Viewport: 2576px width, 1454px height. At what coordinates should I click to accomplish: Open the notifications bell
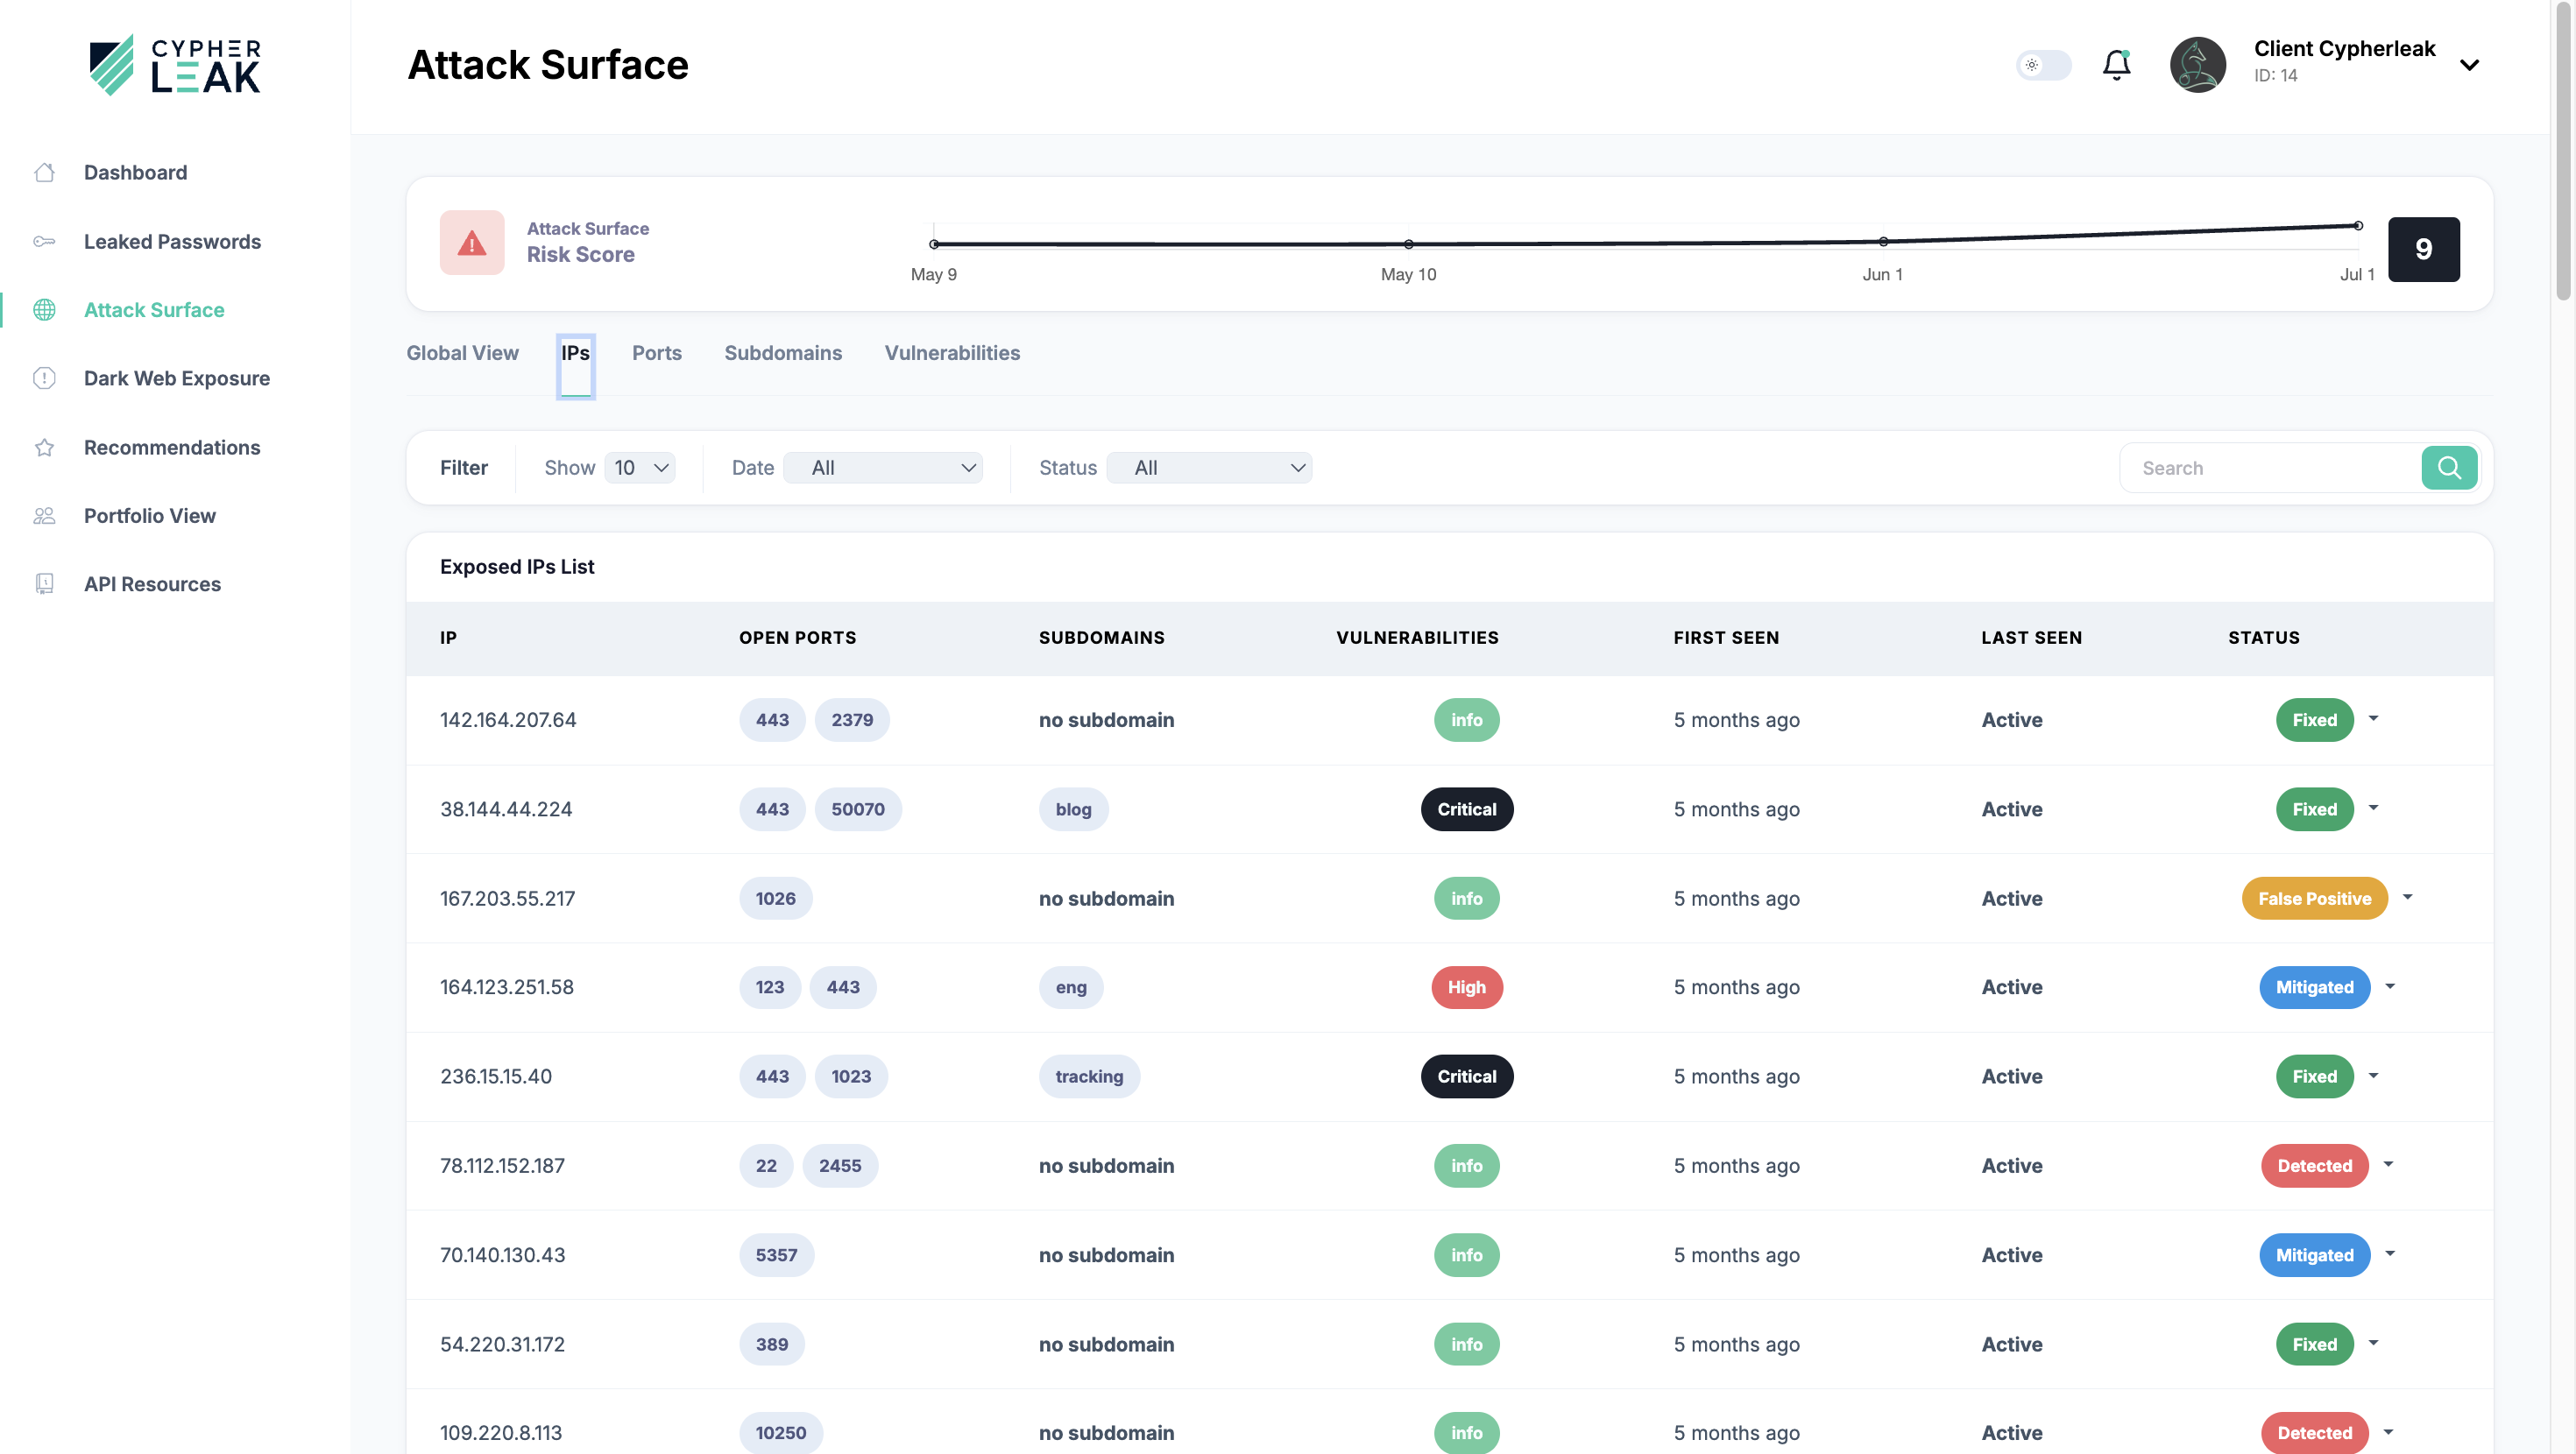click(x=2117, y=64)
